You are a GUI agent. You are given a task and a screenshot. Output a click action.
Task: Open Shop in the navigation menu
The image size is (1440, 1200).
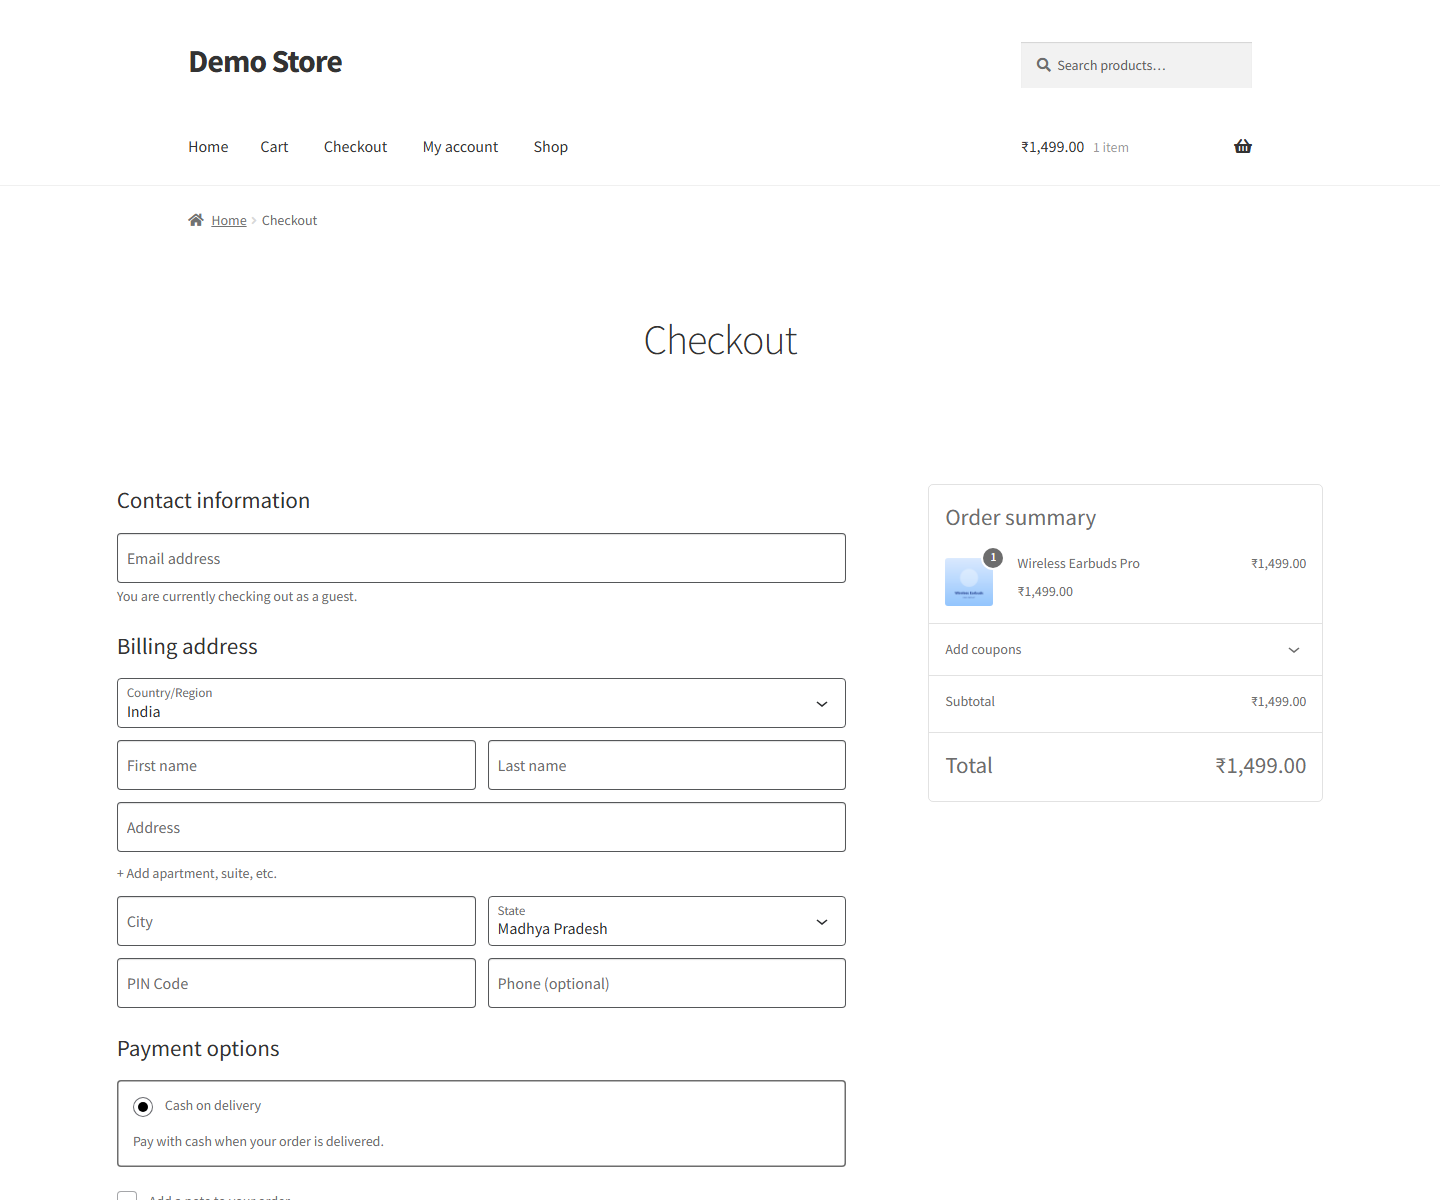click(550, 147)
